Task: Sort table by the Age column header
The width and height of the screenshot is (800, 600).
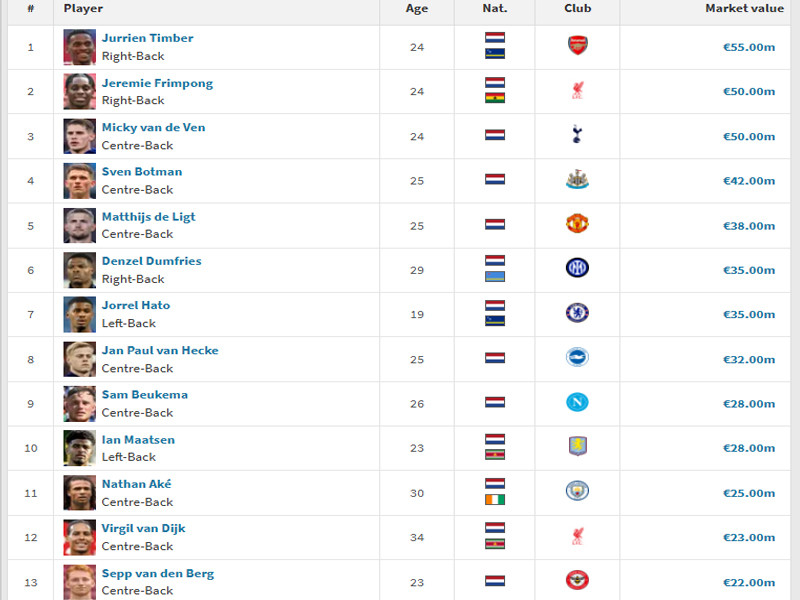Action: coord(417,9)
